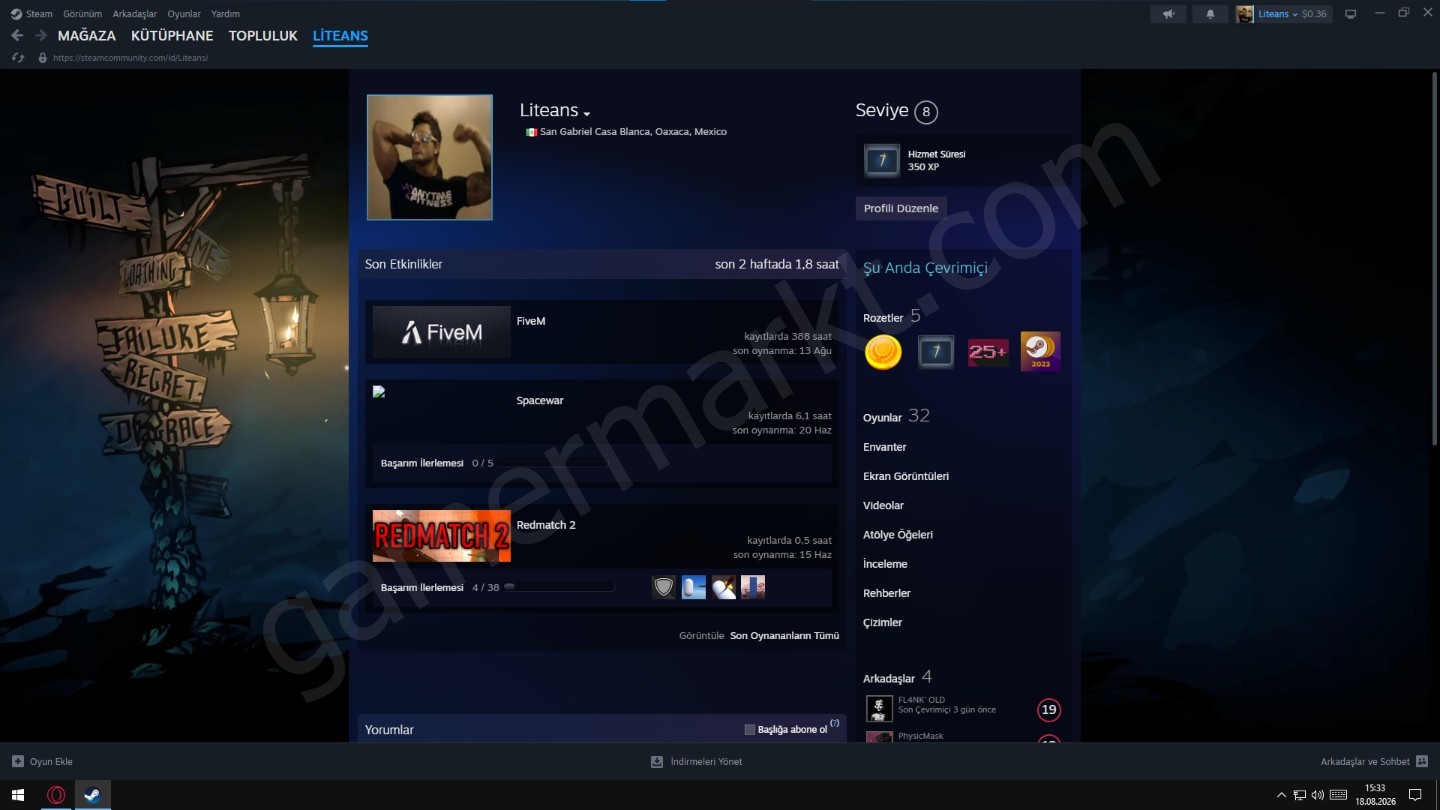Image resolution: width=1440 pixels, height=810 pixels.
Task: Click the Profili Düzenle button
Action: [901, 208]
